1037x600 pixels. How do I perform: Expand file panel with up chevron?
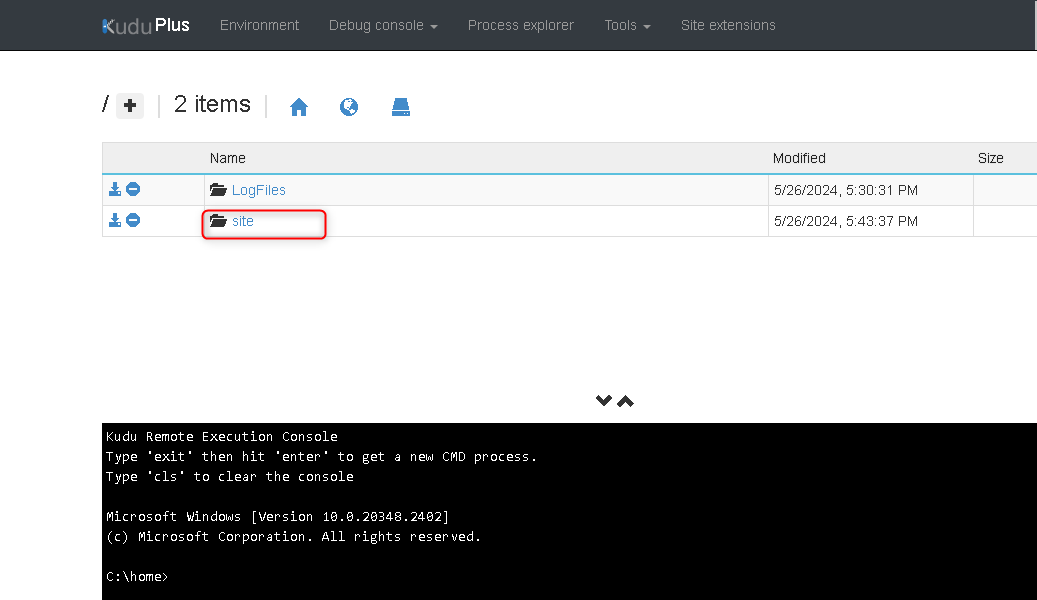pyautogui.click(x=626, y=401)
